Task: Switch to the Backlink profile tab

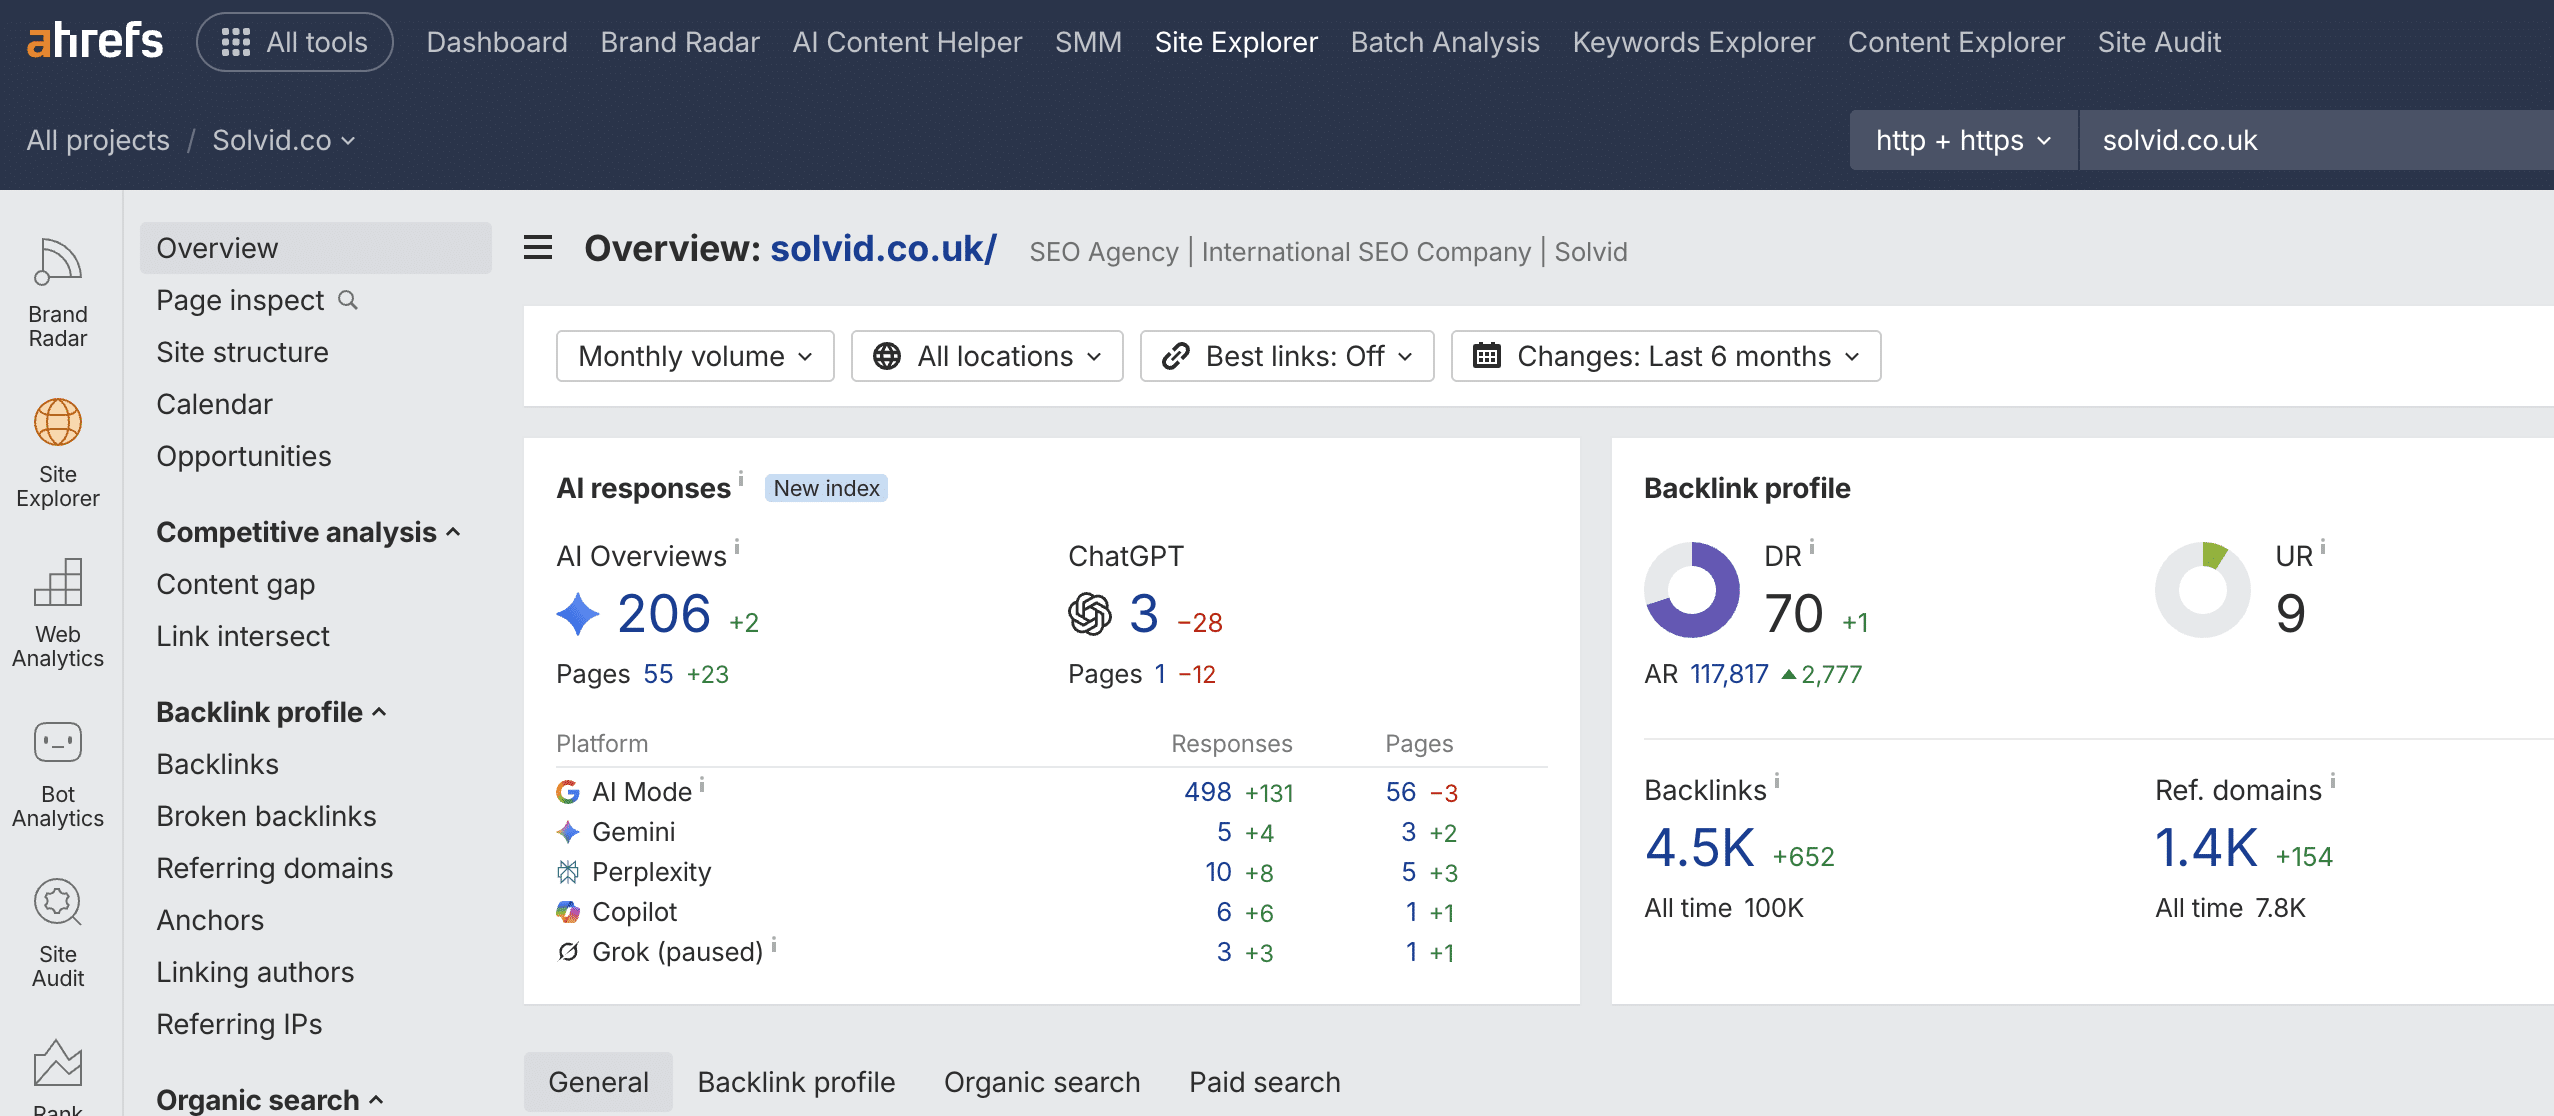Action: (796, 1082)
